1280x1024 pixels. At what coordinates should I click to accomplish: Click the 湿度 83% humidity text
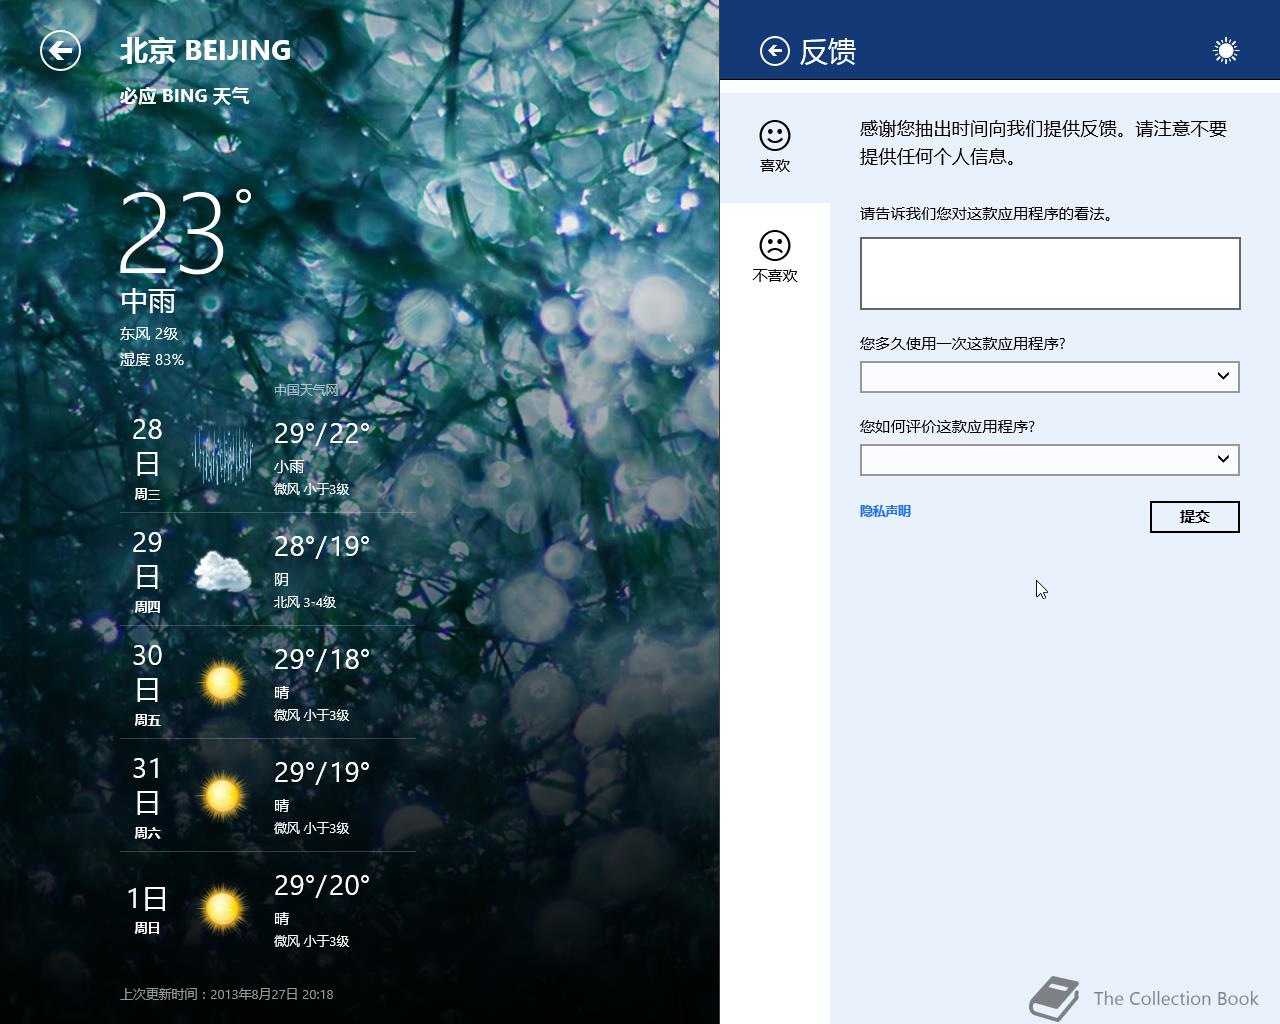[x=152, y=360]
